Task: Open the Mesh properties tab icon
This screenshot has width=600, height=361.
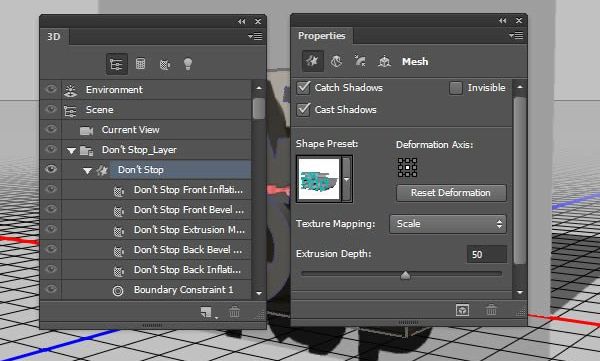Action: [313, 61]
